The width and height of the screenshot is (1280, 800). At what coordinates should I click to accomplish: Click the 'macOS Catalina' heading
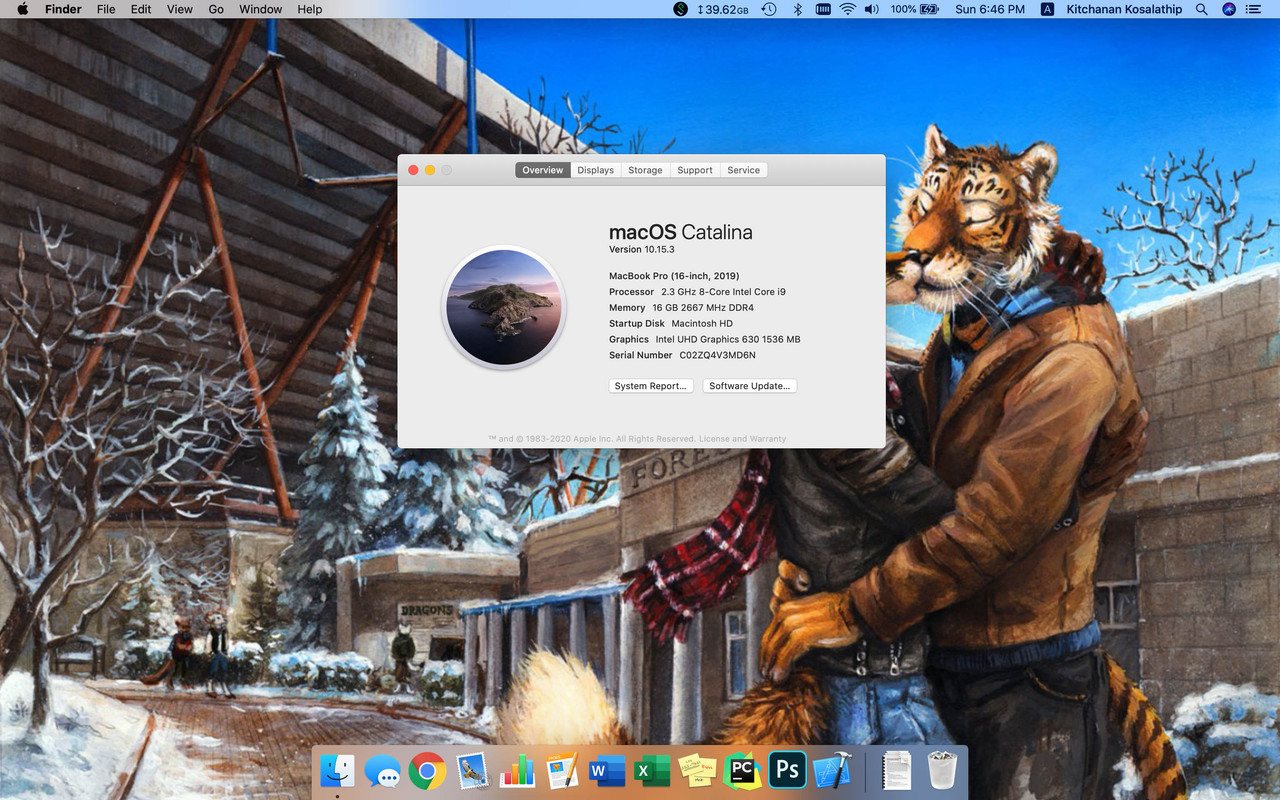click(x=681, y=232)
